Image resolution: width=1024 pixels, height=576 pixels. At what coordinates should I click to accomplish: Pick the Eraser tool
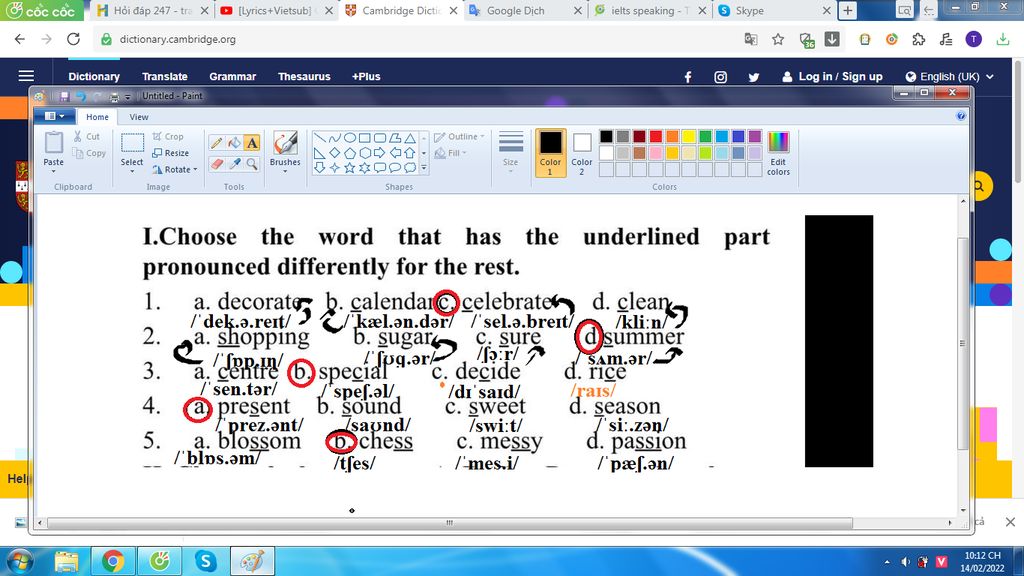coord(216,163)
